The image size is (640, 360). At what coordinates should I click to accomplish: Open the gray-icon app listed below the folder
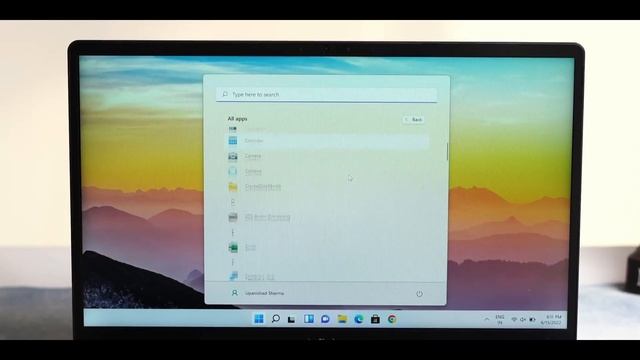327,217
